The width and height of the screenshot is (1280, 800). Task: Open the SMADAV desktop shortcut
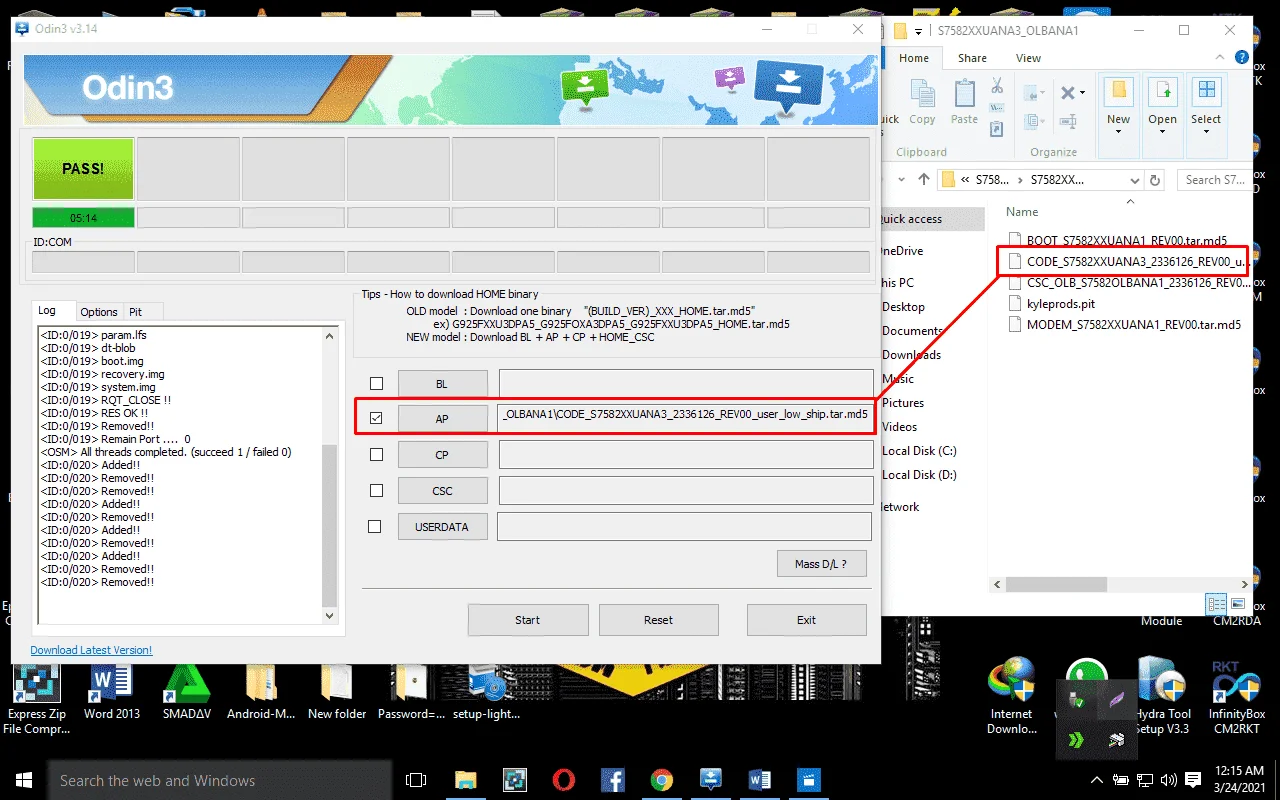pos(187,693)
